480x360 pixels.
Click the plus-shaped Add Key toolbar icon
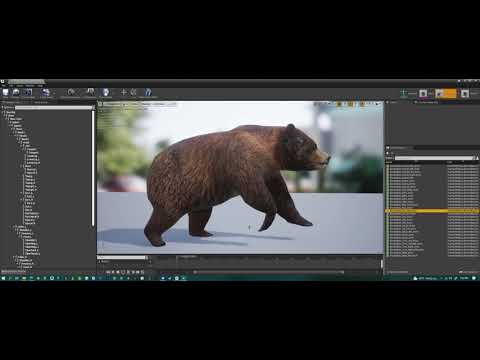pyautogui.click(x=124, y=92)
